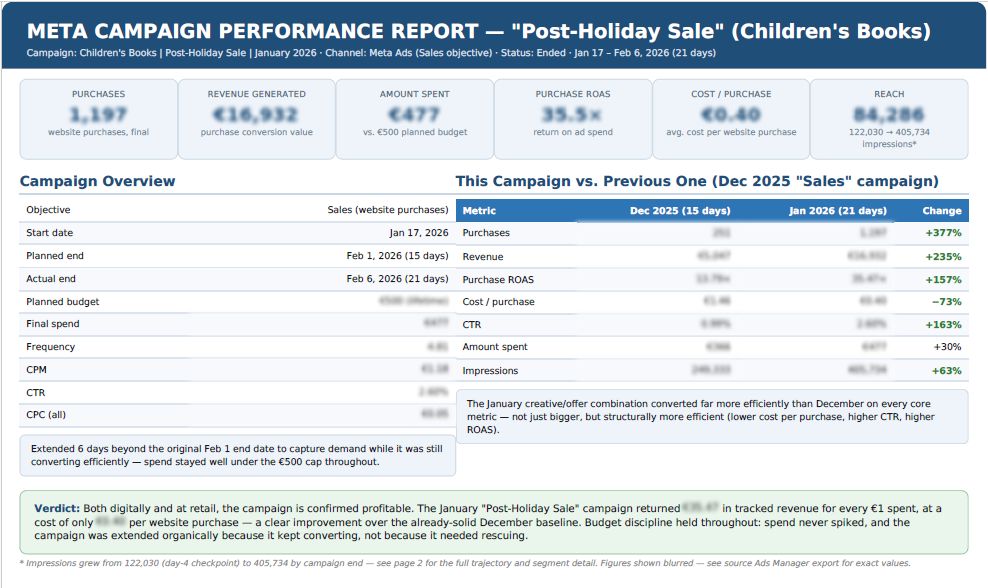Select the value "Feb 6, 2026 (21 days)"

coord(398,279)
